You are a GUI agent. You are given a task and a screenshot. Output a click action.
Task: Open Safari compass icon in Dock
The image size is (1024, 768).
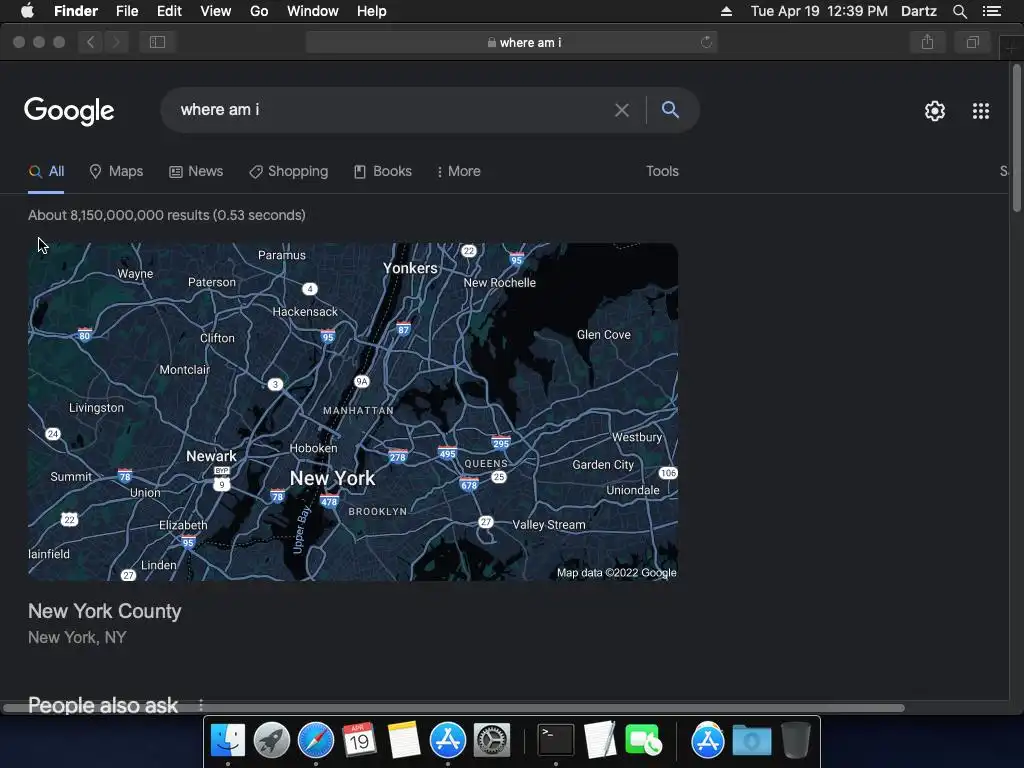[315, 741]
